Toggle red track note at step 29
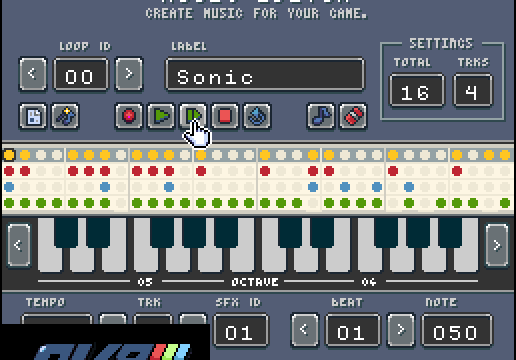Viewport: 516px width, 360px height. point(457,171)
